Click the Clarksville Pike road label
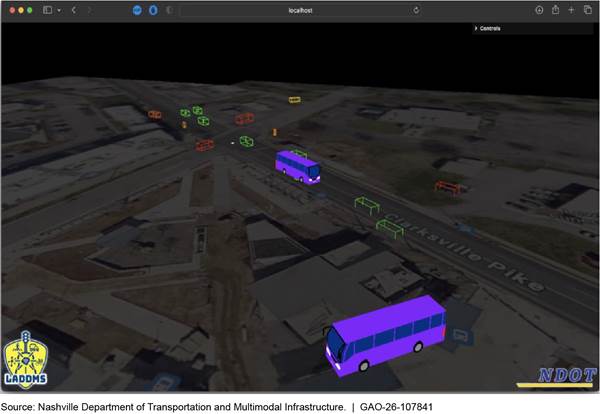 (463, 250)
